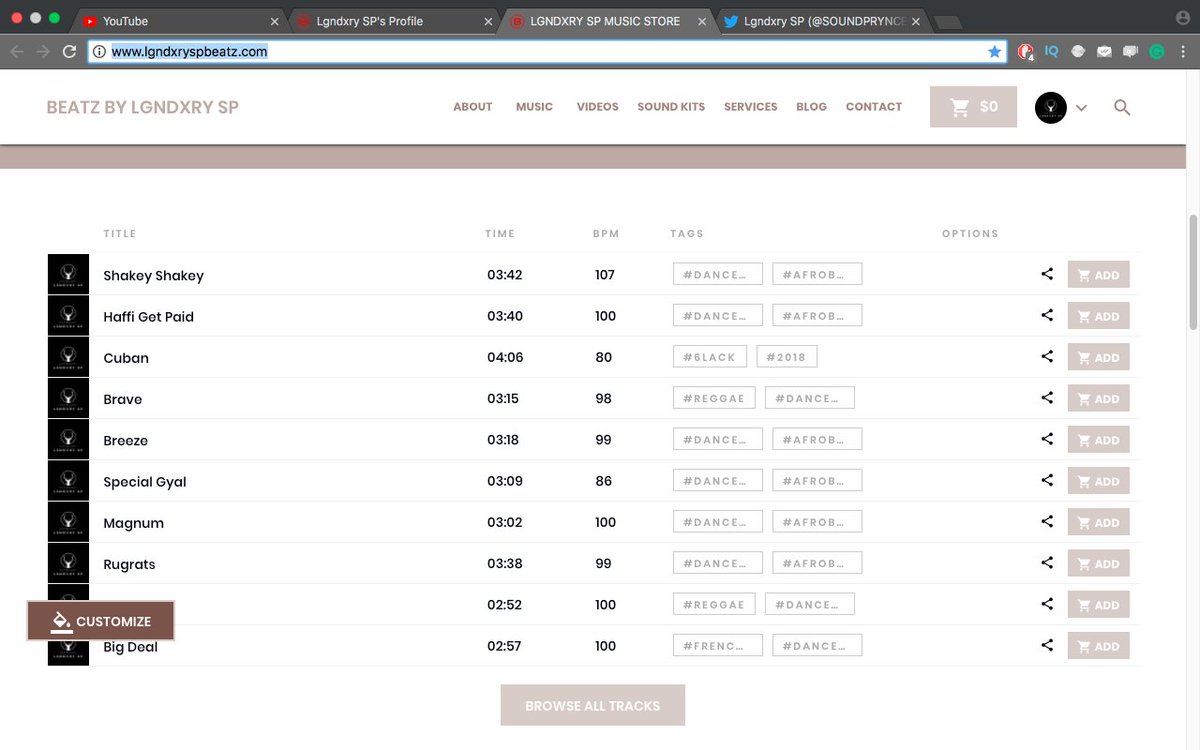1200x750 pixels.
Task: Add Brave to cart
Action: (1098, 399)
